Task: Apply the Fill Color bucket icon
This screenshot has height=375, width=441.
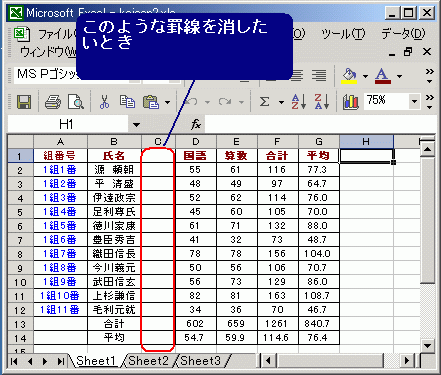Action: pyautogui.click(x=349, y=76)
